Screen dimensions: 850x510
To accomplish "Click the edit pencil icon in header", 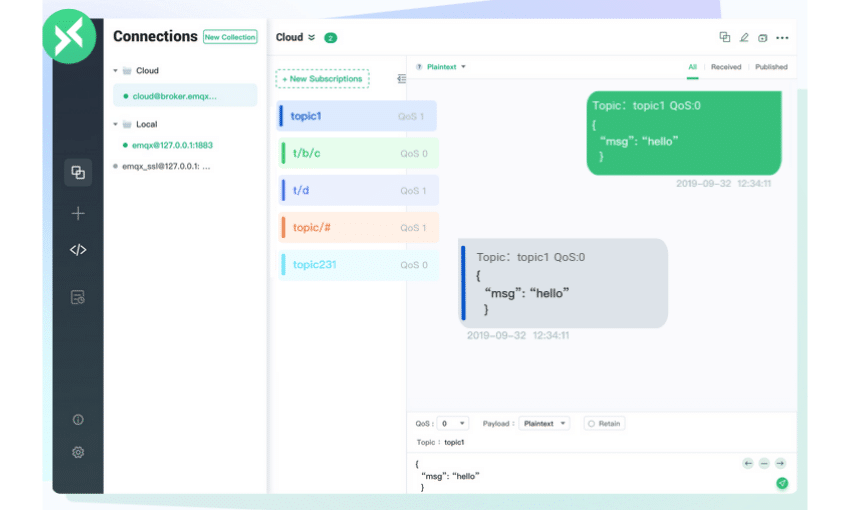I will tap(743, 38).
